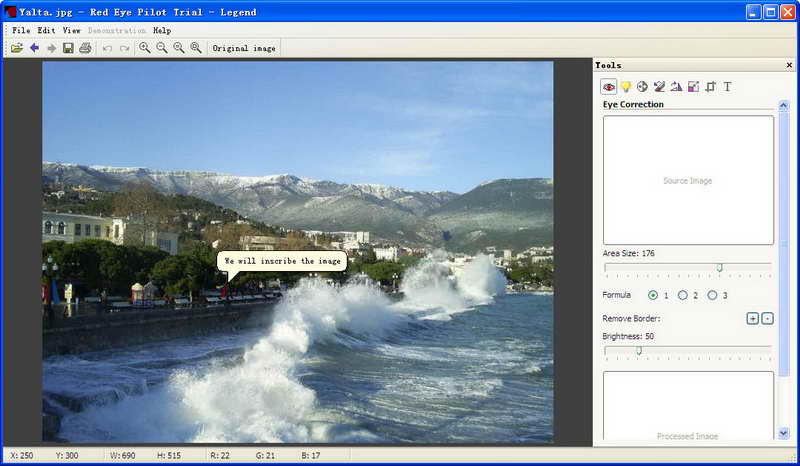The image size is (800, 466).
Task: Click the 'R: 22' status bar entry
Action: point(220,455)
